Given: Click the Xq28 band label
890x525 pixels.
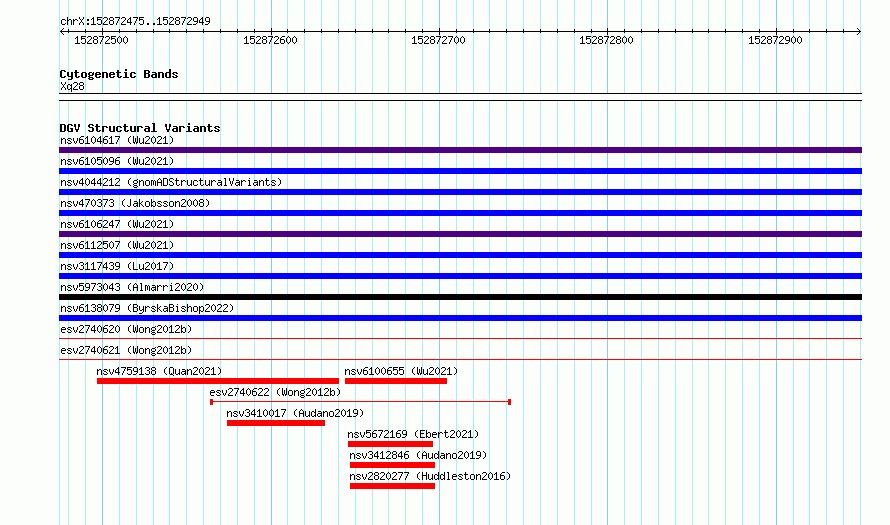Looking at the screenshot, I should pos(72,86).
